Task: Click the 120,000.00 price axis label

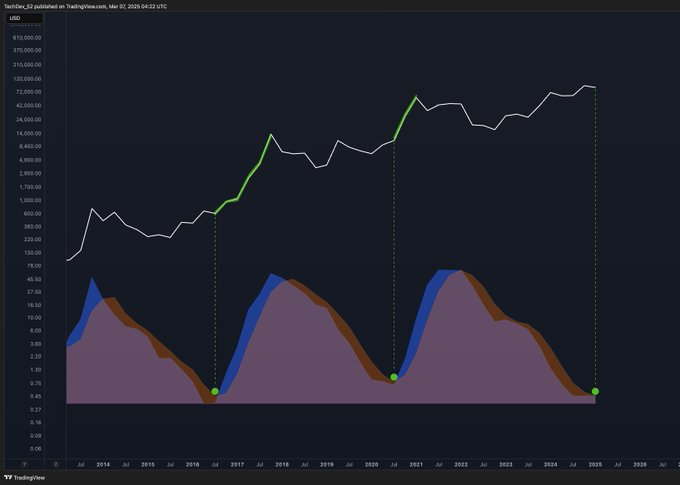Action: pos(29,79)
